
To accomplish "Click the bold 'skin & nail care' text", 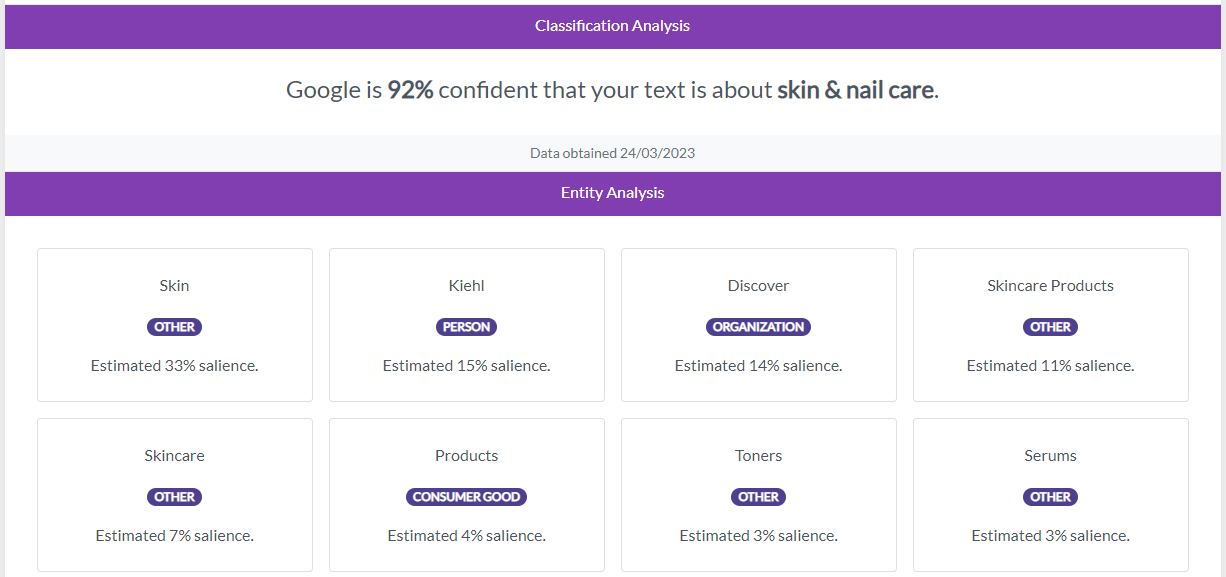I will (856, 90).
